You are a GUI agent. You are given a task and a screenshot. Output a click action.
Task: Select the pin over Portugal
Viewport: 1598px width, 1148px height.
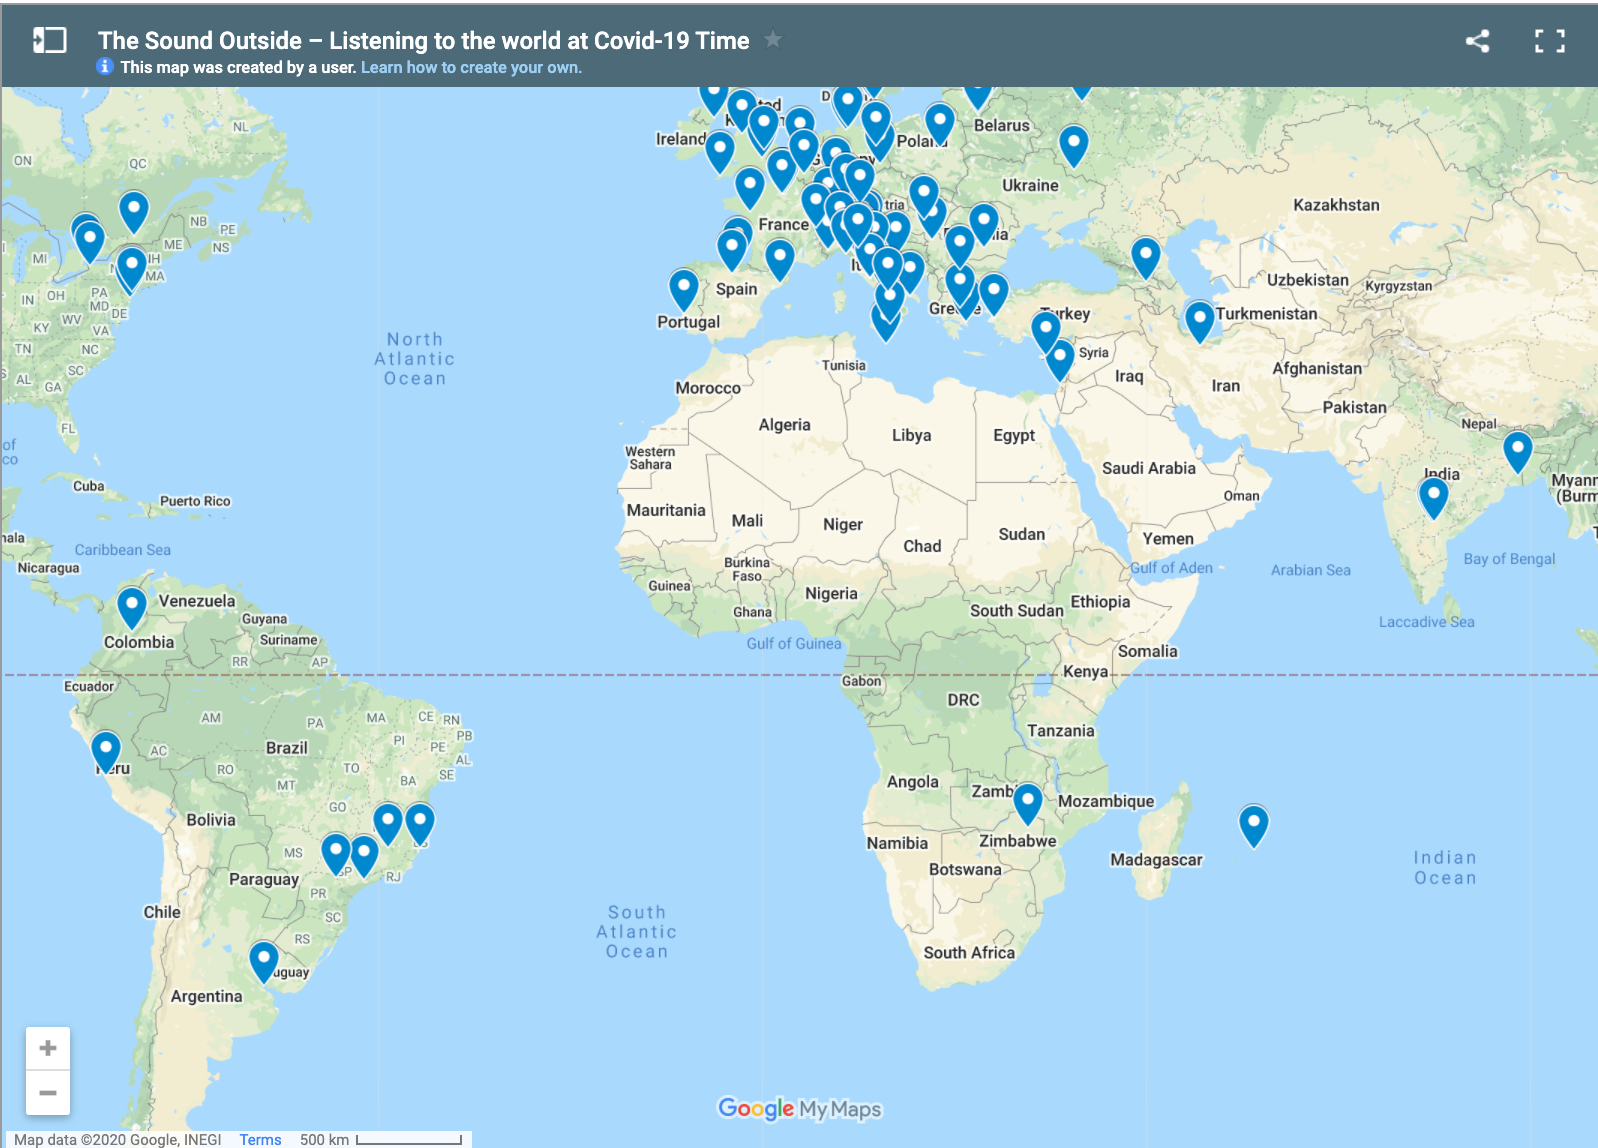point(684,288)
